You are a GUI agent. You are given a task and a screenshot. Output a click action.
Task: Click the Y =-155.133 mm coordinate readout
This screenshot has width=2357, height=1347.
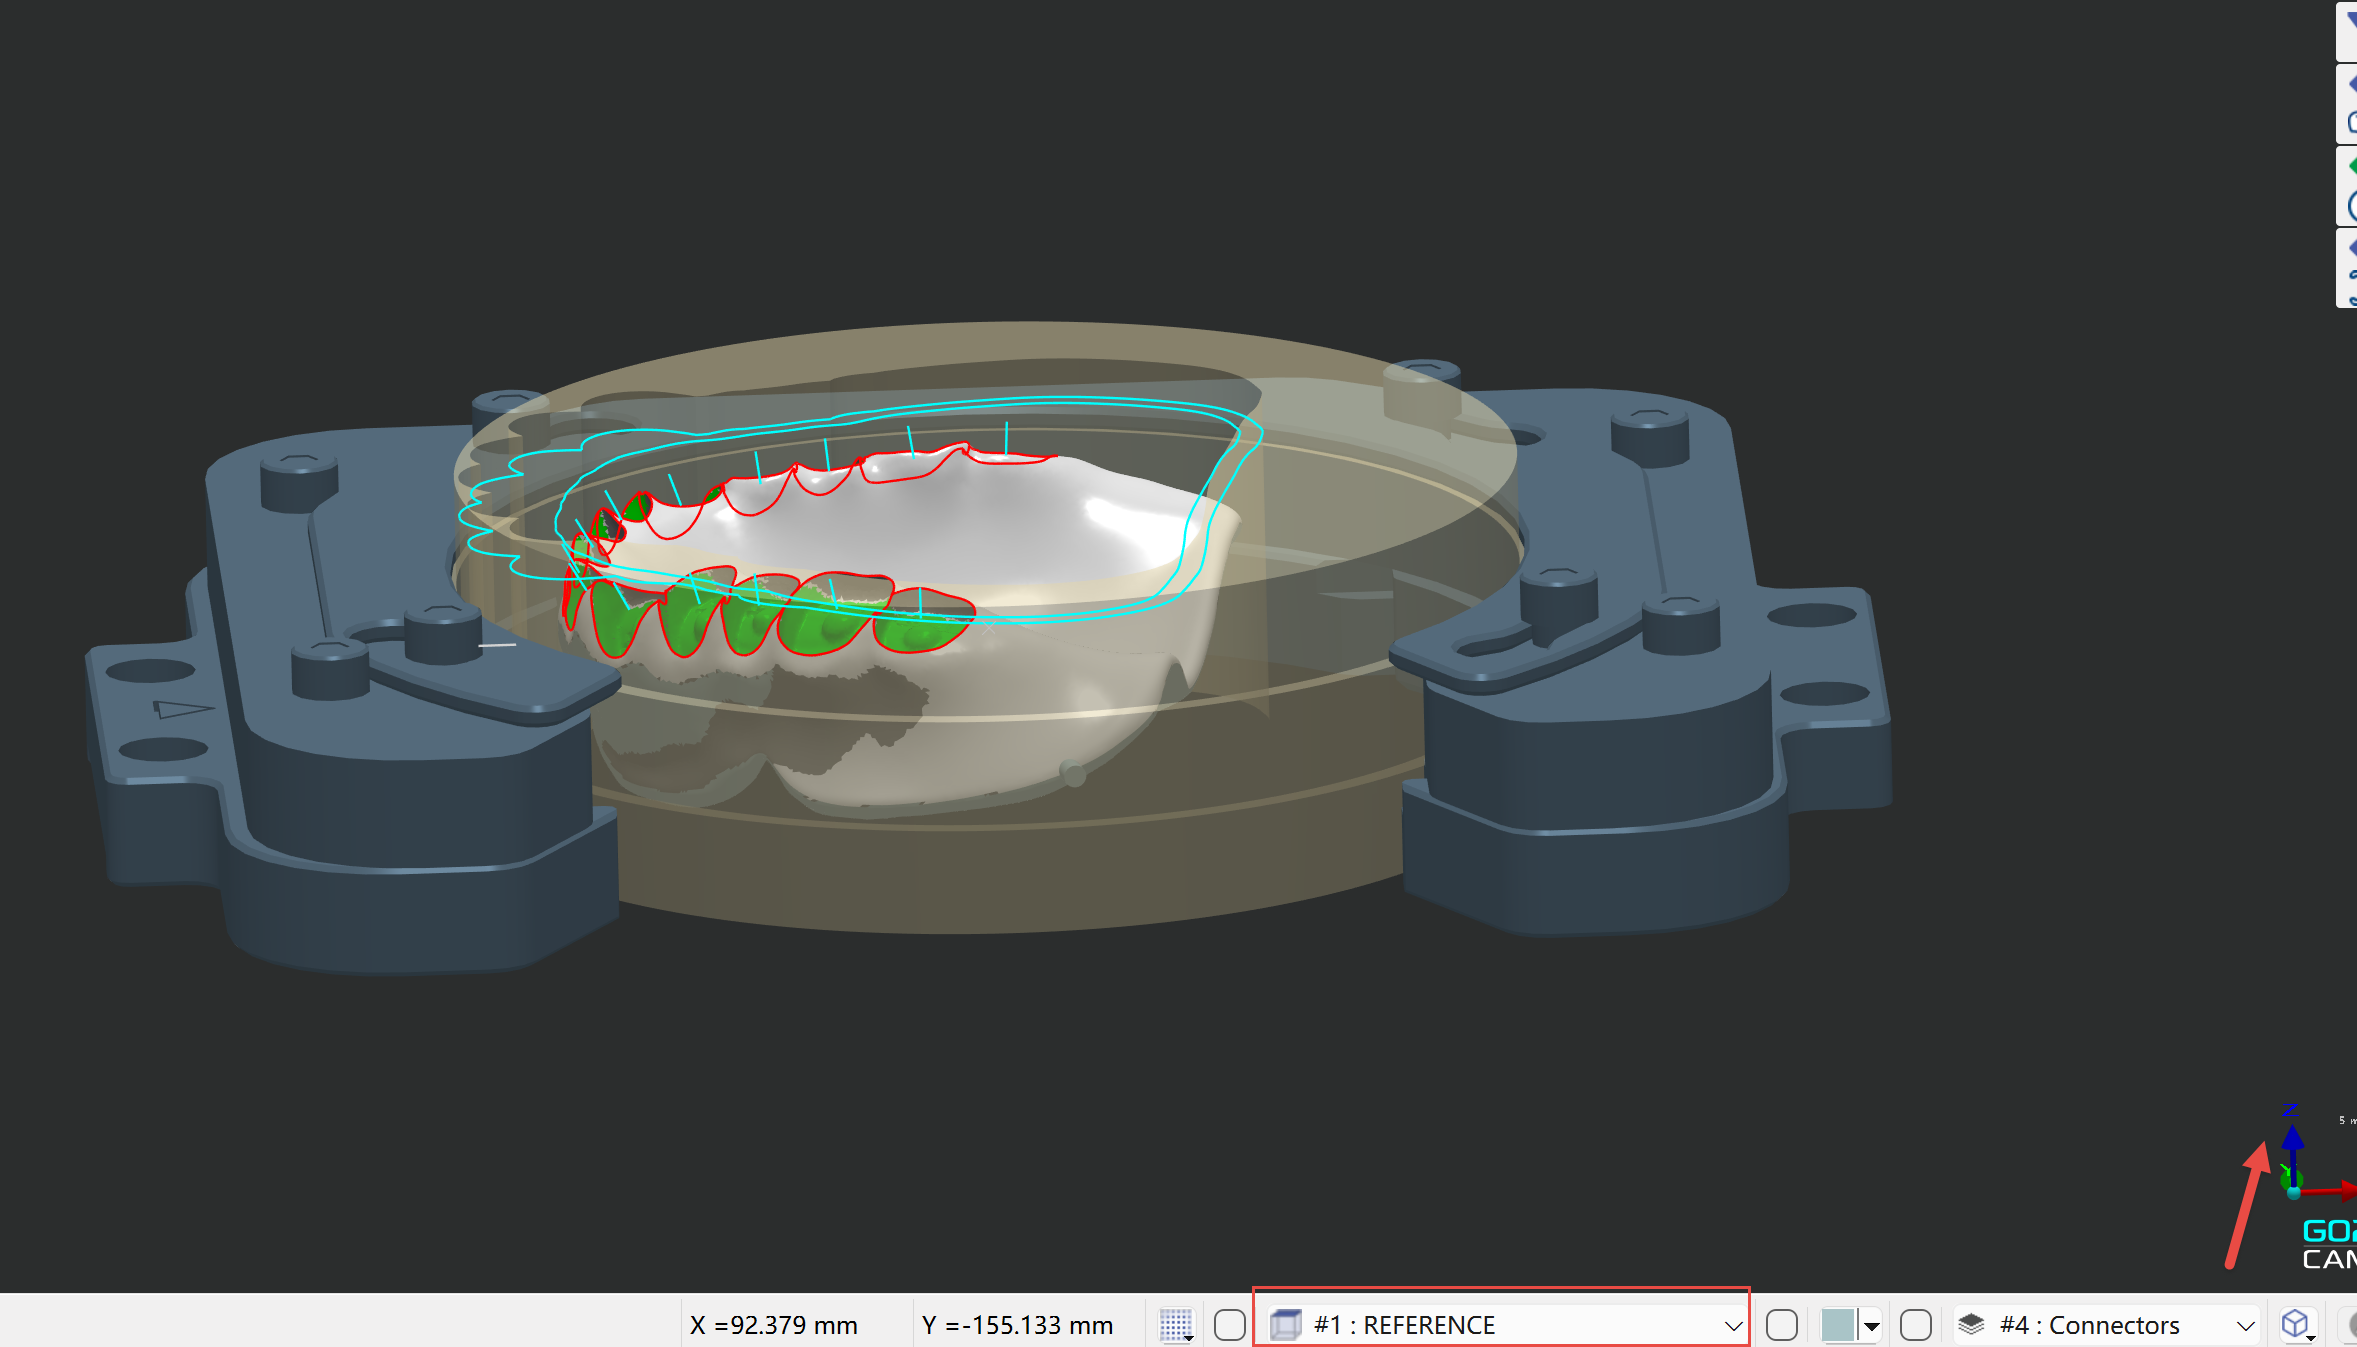(x=1017, y=1325)
